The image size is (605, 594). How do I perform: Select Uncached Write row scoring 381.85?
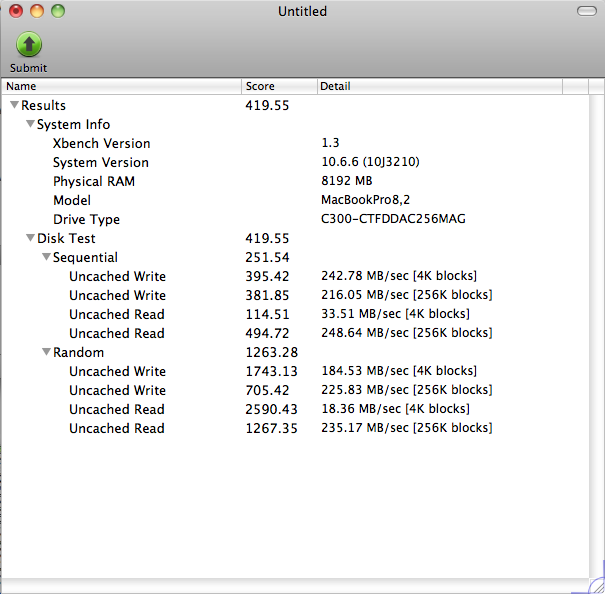point(296,295)
